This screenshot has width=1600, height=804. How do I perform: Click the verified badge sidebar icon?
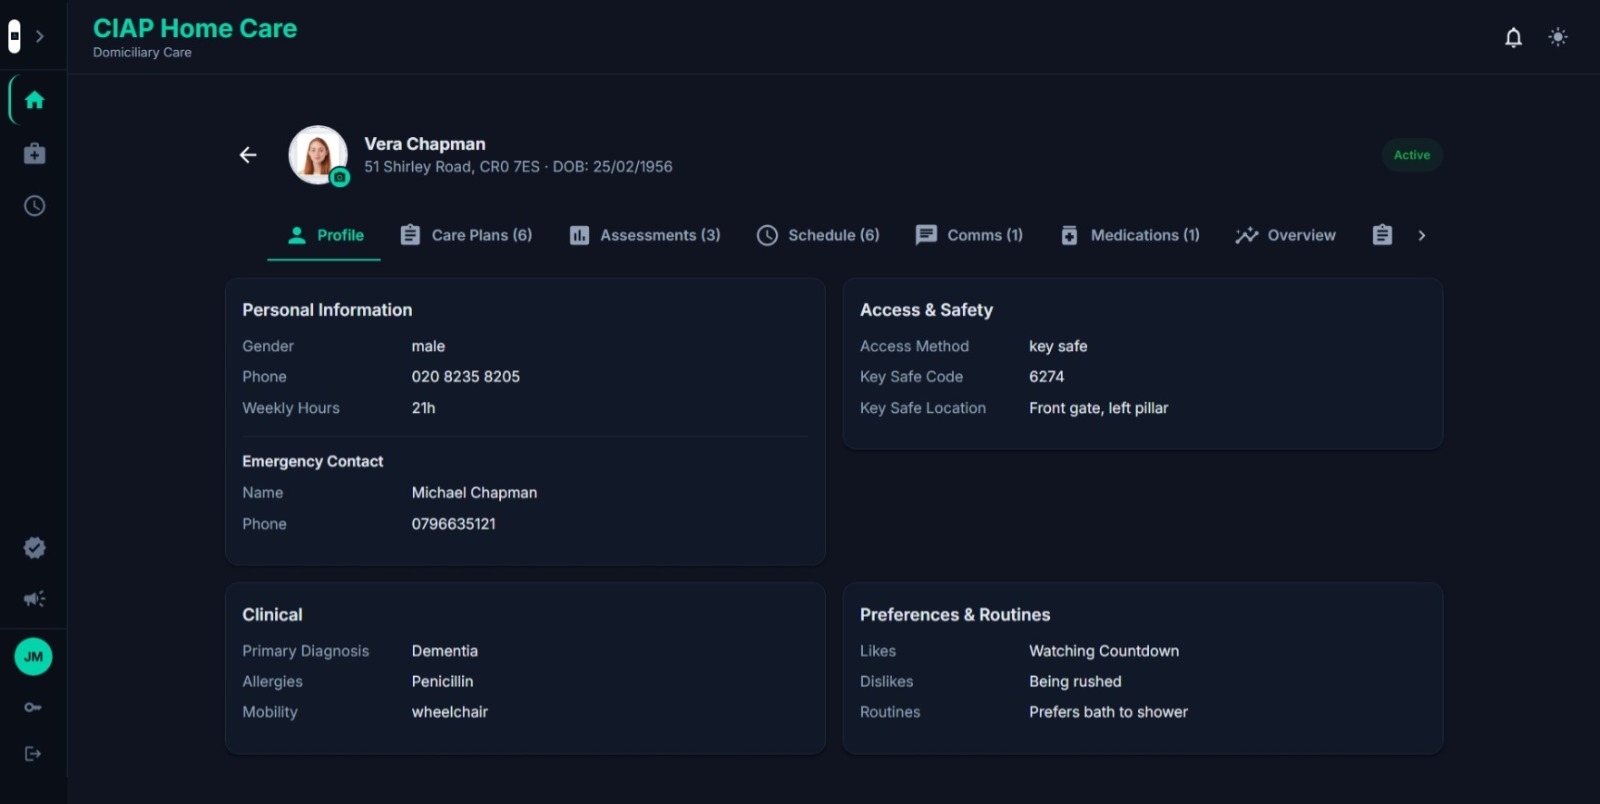tap(34, 547)
